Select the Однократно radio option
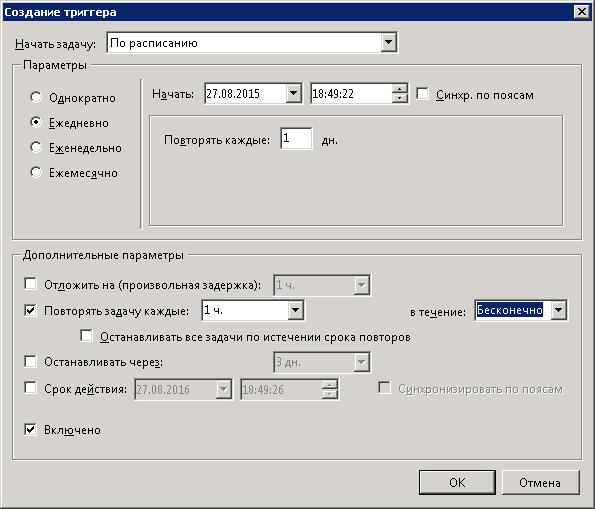 click(x=36, y=98)
